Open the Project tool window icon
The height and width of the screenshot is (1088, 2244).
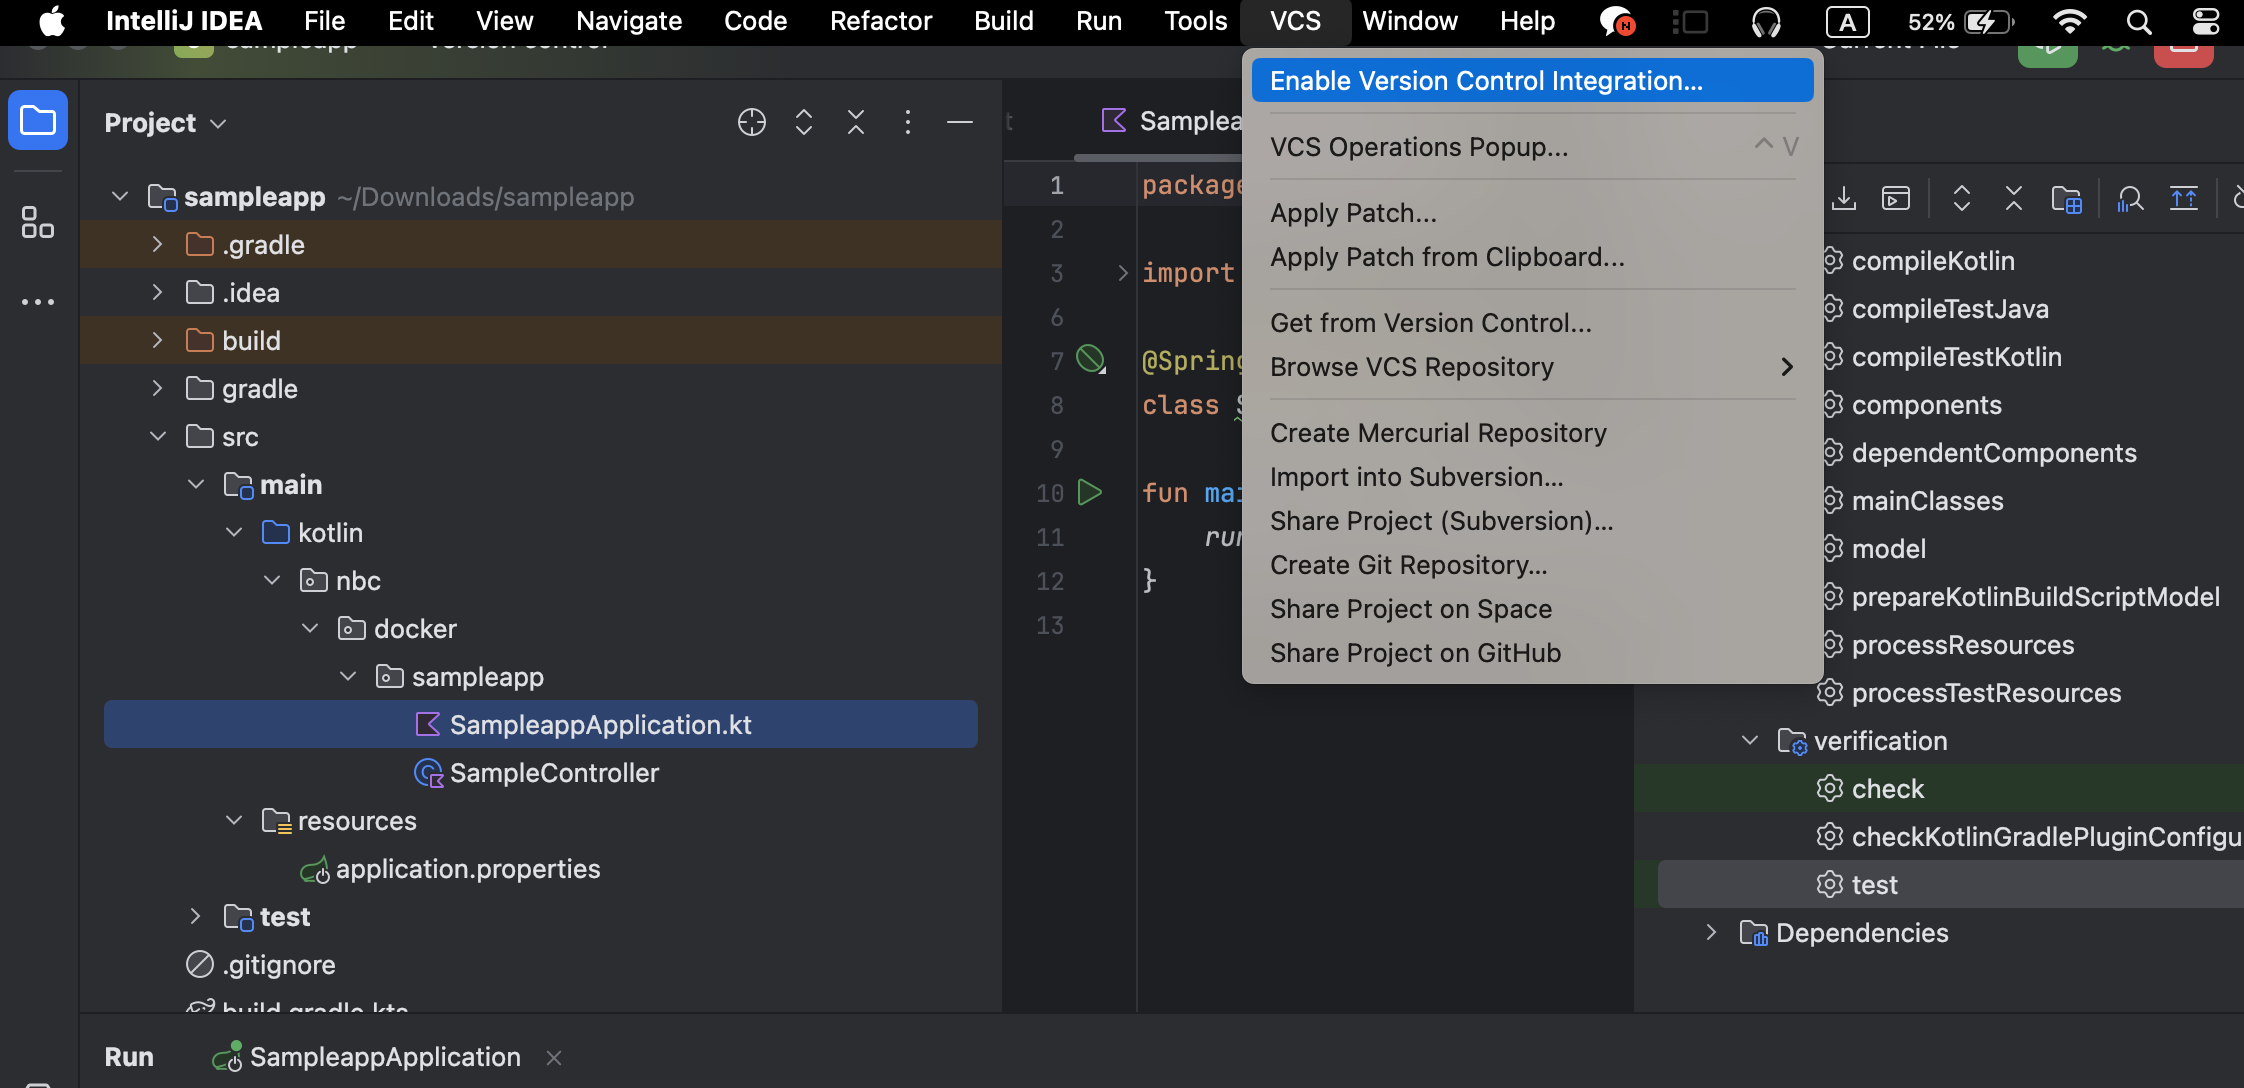pos(38,121)
